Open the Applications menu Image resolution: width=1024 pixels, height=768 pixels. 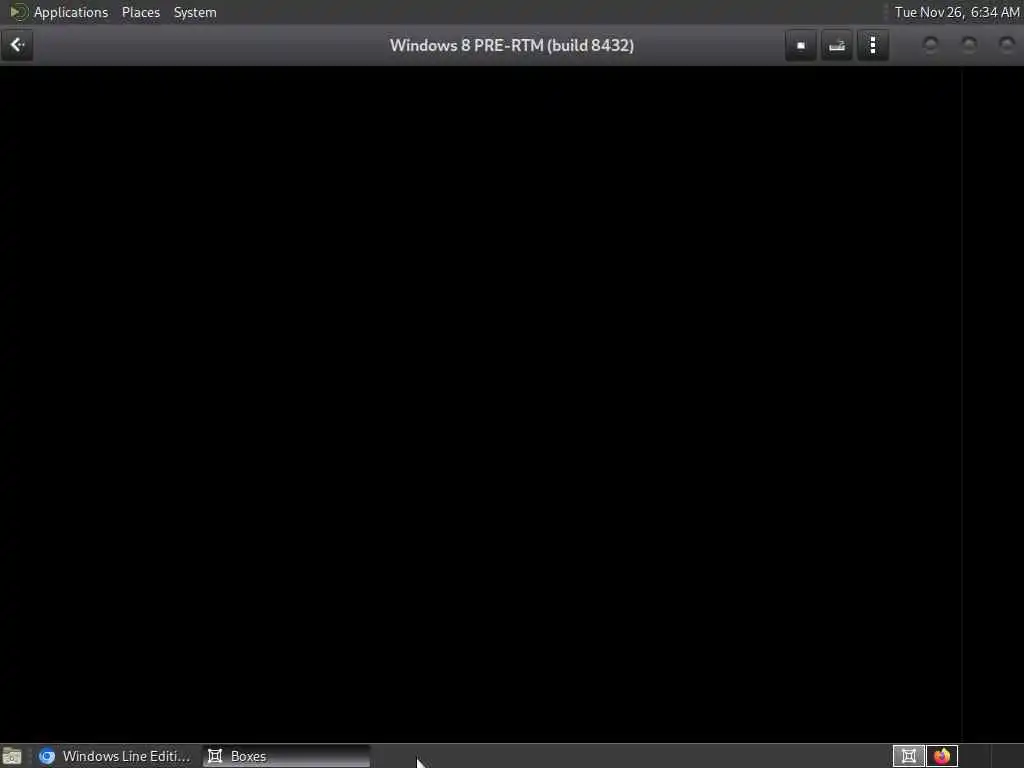tap(71, 12)
